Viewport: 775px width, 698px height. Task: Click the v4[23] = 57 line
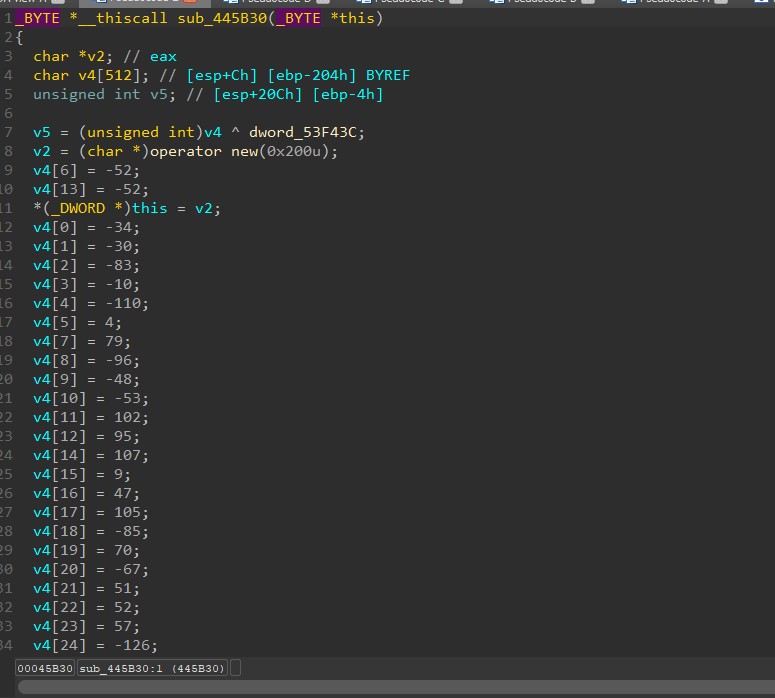click(86, 626)
